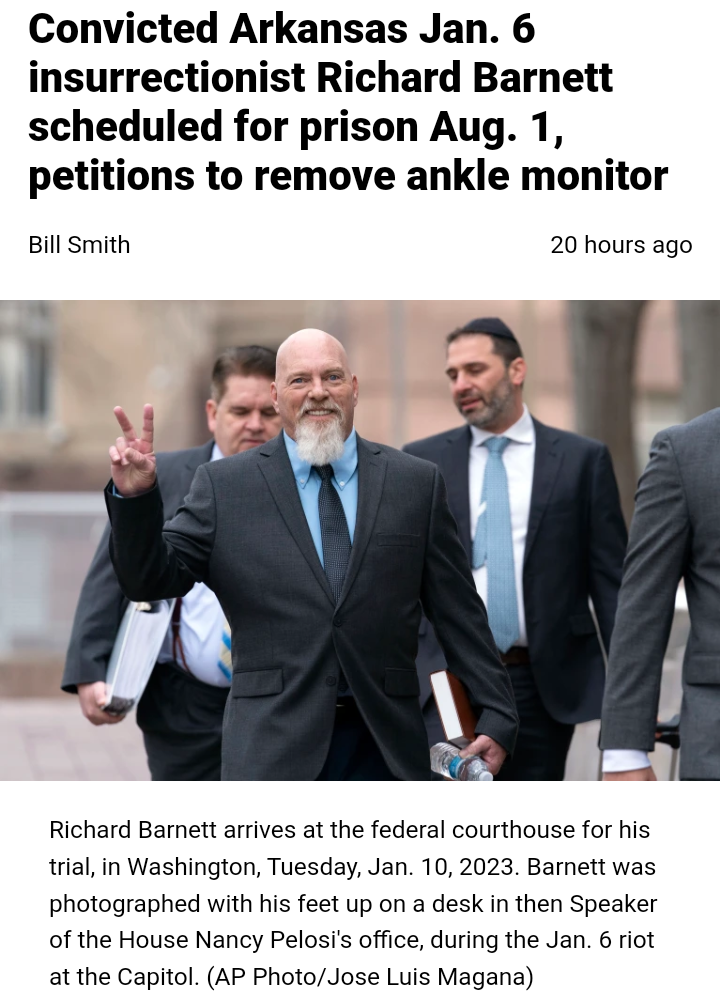Image resolution: width=720 pixels, height=1004 pixels.
Task: Click the brown book held in photo
Action: click(453, 706)
